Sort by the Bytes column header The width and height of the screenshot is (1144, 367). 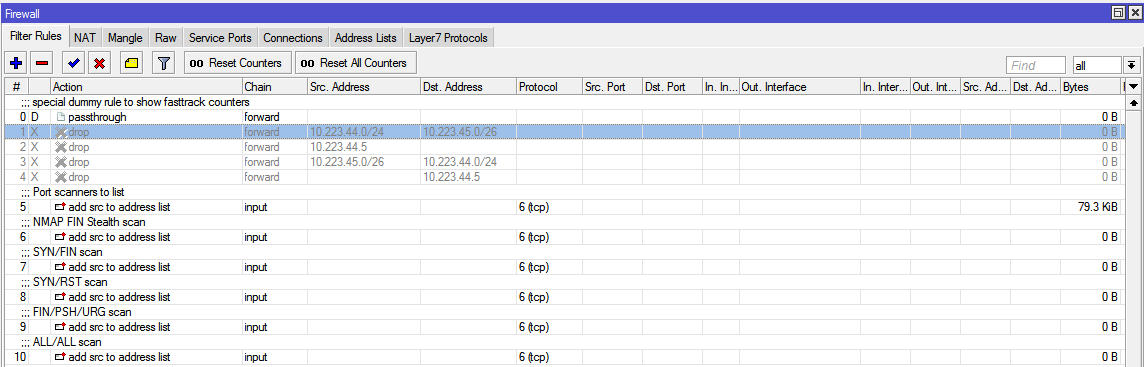pyautogui.click(x=1091, y=87)
